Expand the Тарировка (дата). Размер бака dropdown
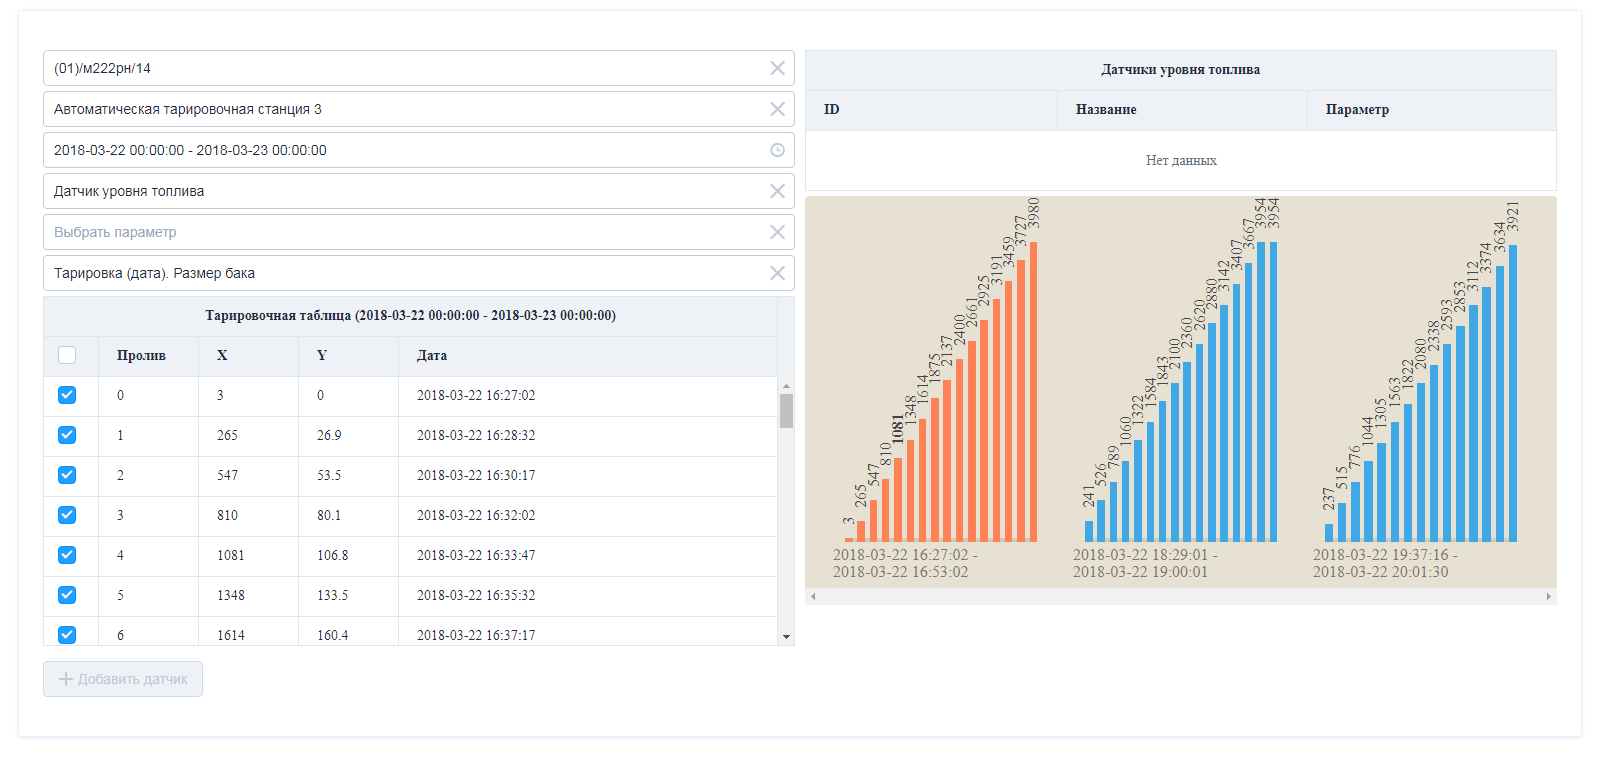 [400, 273]
